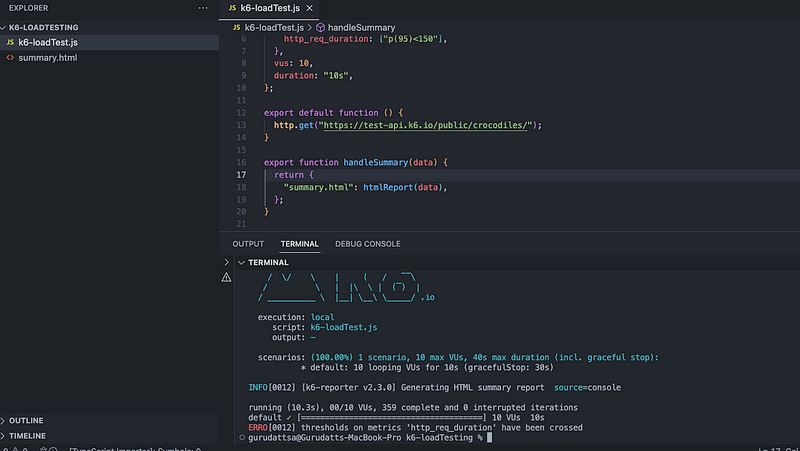800x451 pixels.
Task: Collapse the TERMINAL group chevron
Action: pyautogui.click(x=240, y=262)
